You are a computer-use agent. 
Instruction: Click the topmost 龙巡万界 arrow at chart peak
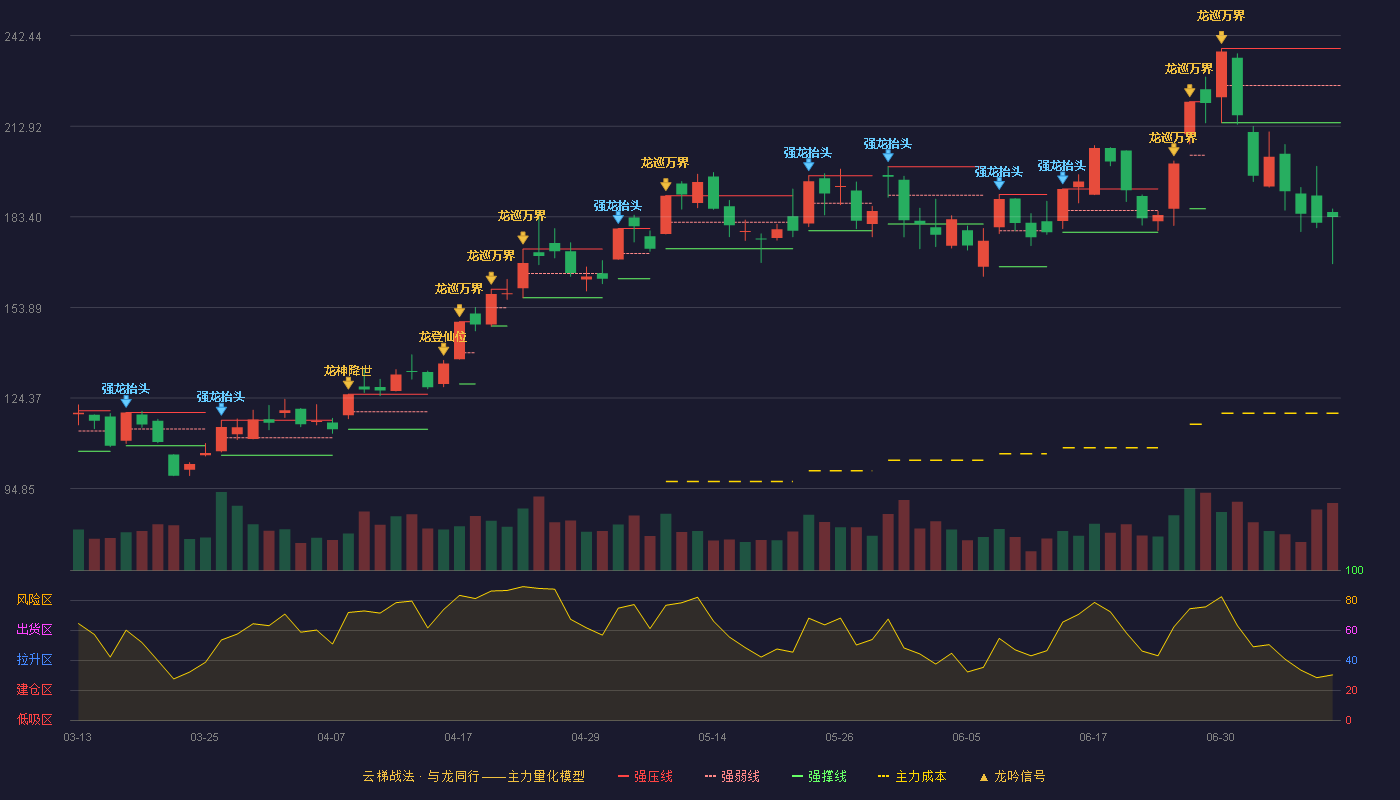(x=1221, y=38)
